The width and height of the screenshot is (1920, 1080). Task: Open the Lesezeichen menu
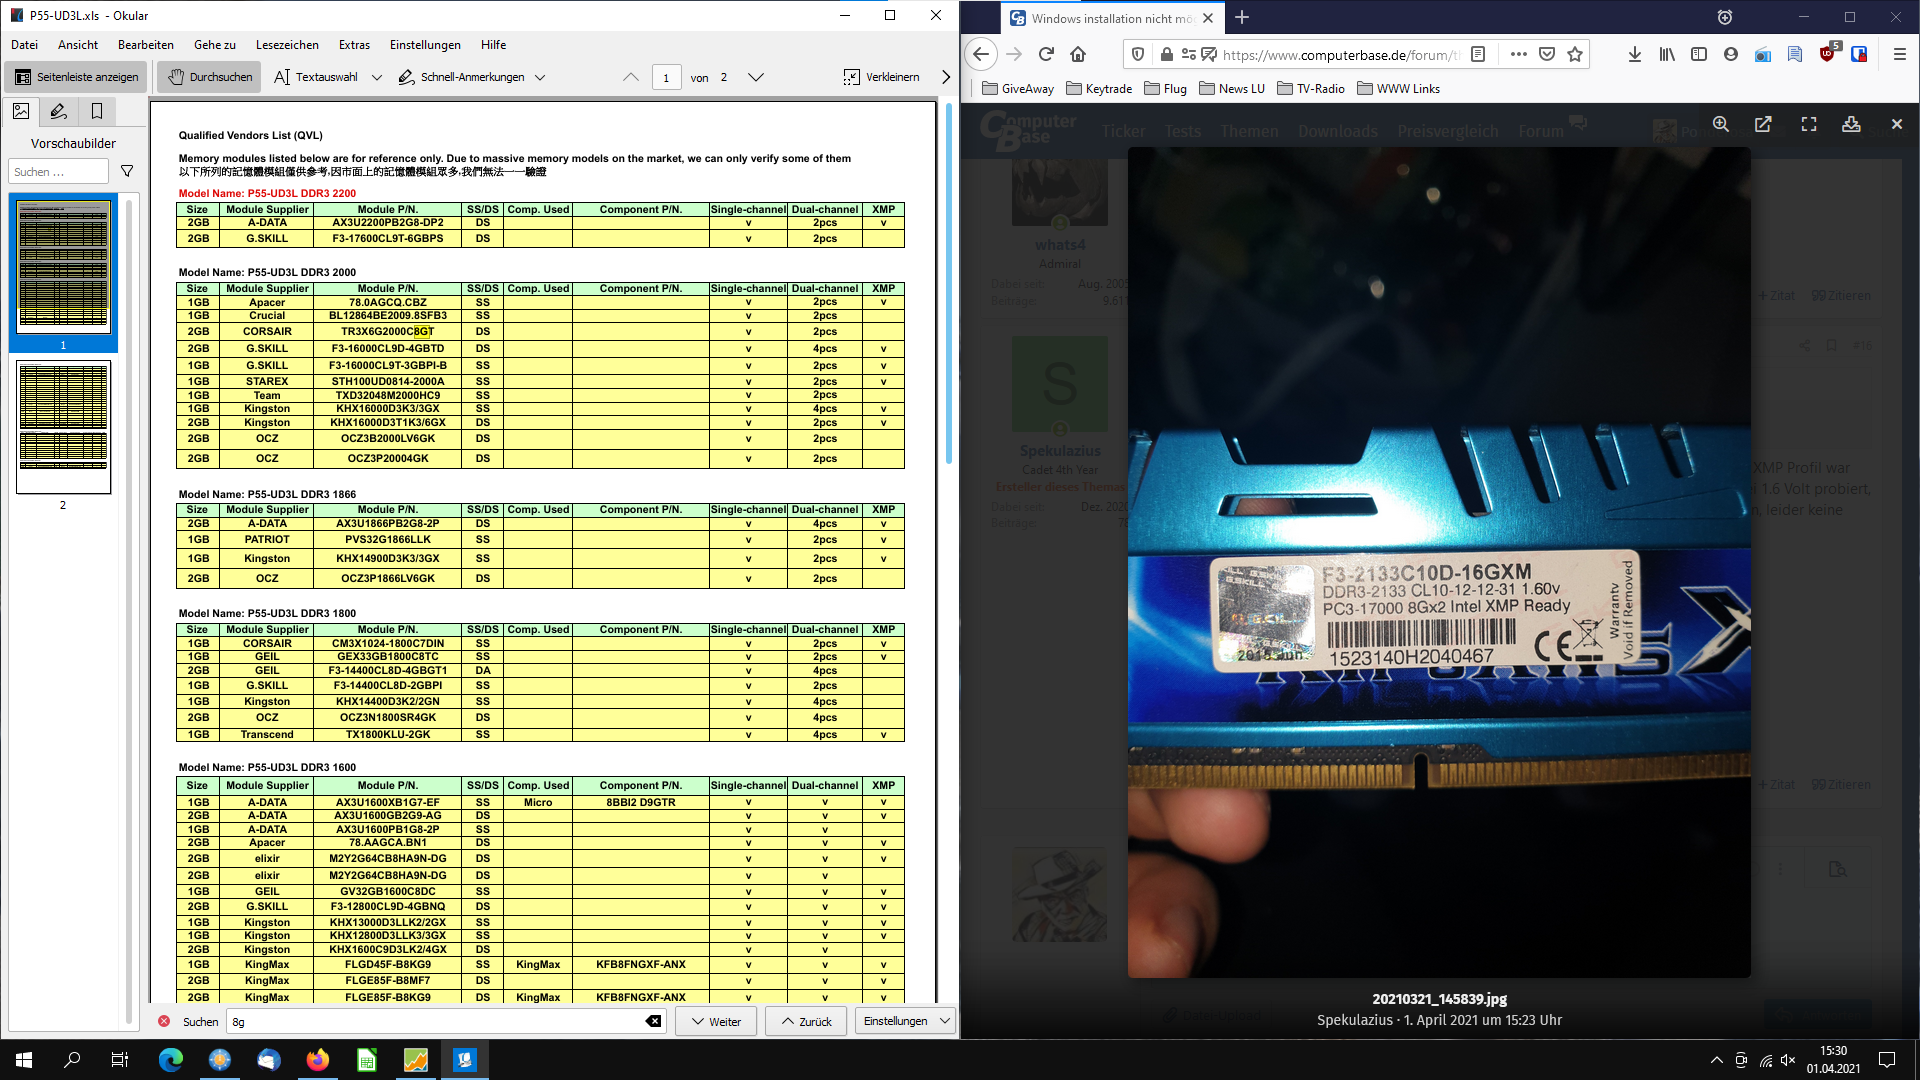click(287, 45)
